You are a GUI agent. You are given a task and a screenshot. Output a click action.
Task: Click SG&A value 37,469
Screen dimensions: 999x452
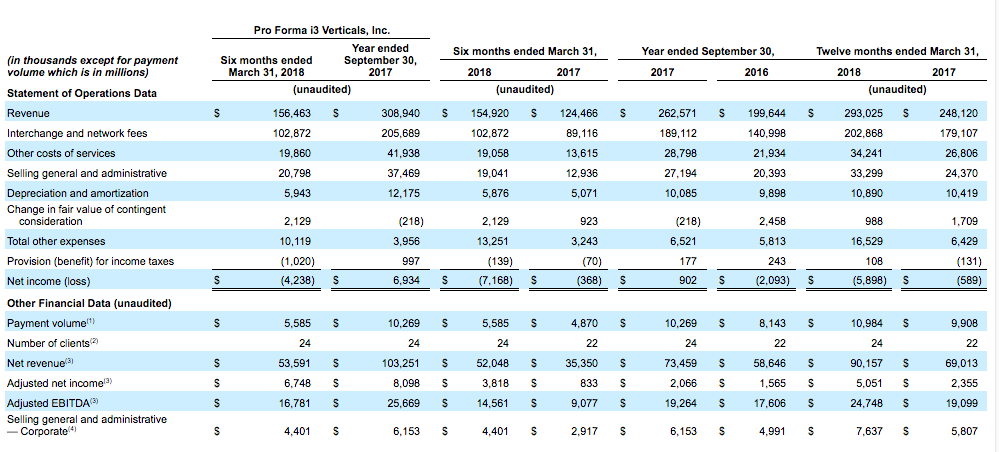405,173
